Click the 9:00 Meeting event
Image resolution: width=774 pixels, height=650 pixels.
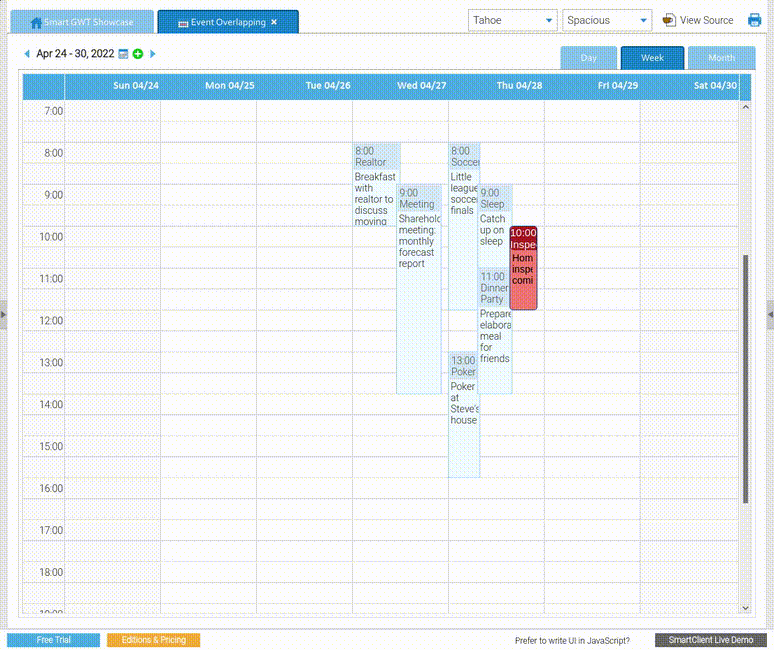(419, 289)
